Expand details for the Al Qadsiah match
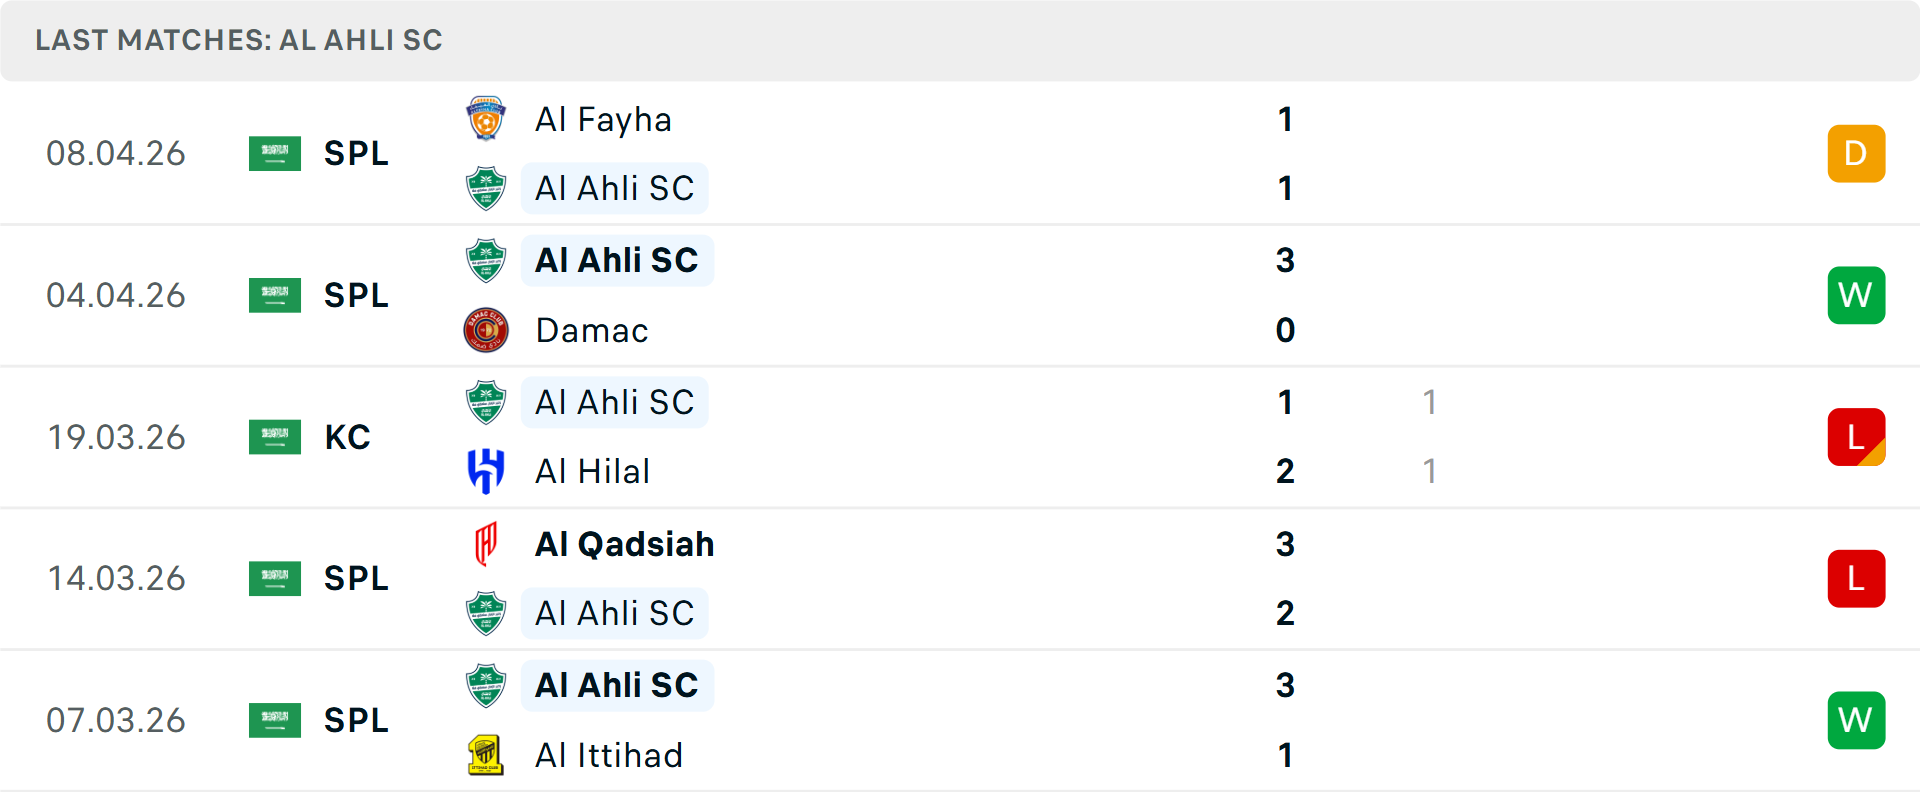The image size is (1920, 792). 960,578
